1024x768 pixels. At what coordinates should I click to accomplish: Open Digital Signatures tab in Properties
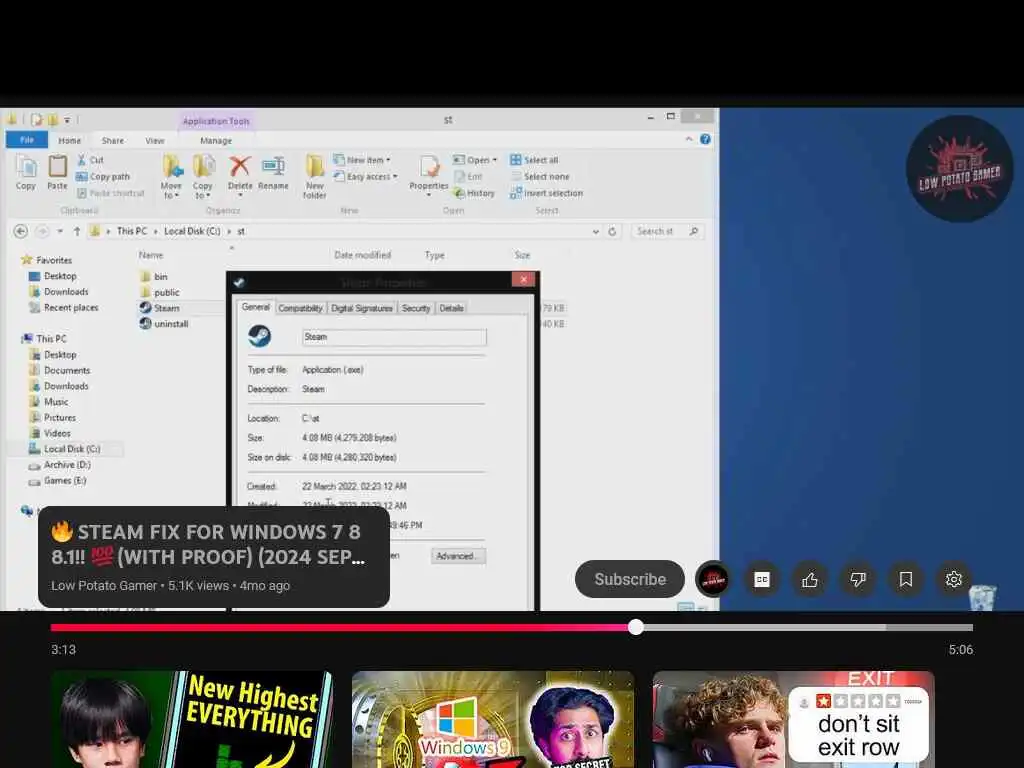click(x=362, y=308)
